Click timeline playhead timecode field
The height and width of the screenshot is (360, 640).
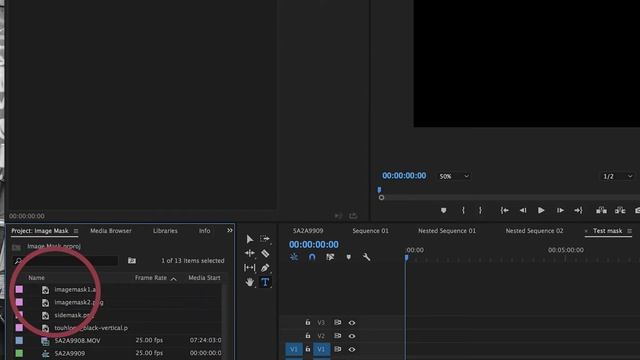tap(313, 244)
